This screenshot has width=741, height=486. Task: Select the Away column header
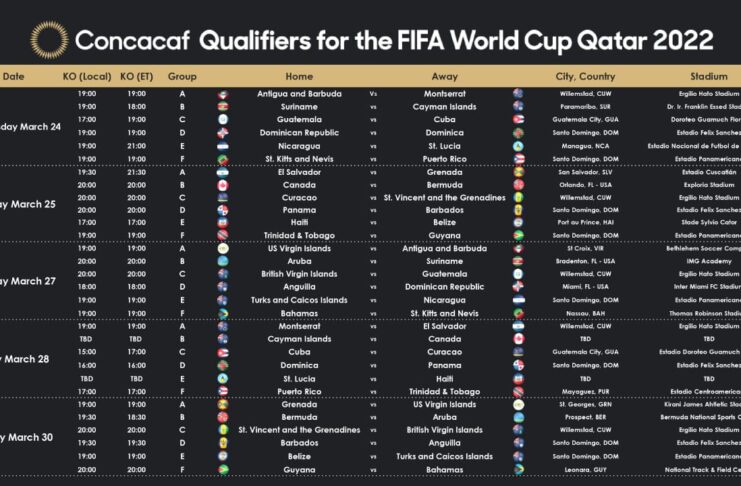[445, 76]
